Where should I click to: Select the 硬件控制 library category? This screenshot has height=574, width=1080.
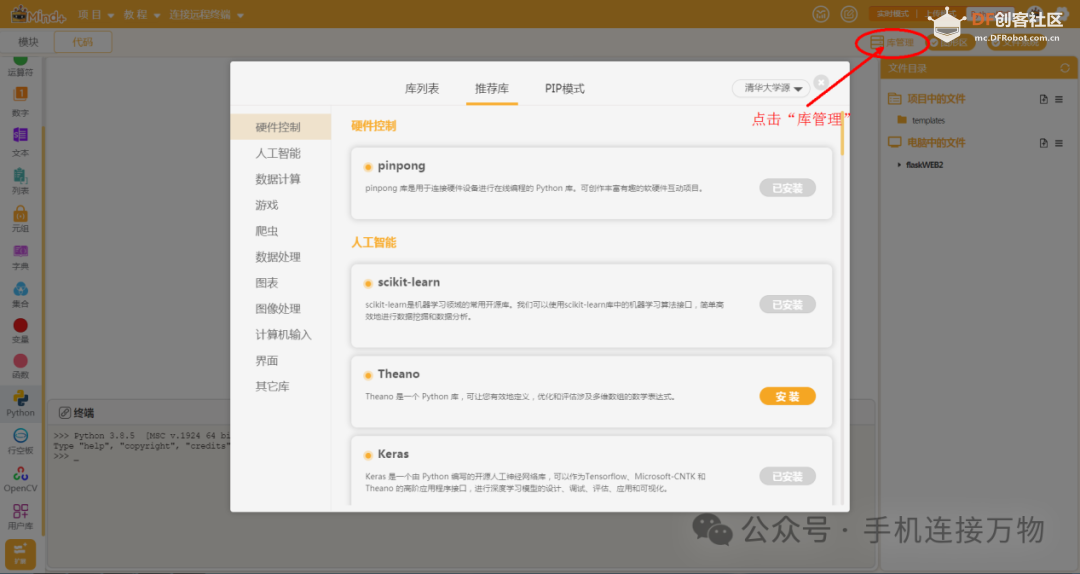(x=280, y=127)
